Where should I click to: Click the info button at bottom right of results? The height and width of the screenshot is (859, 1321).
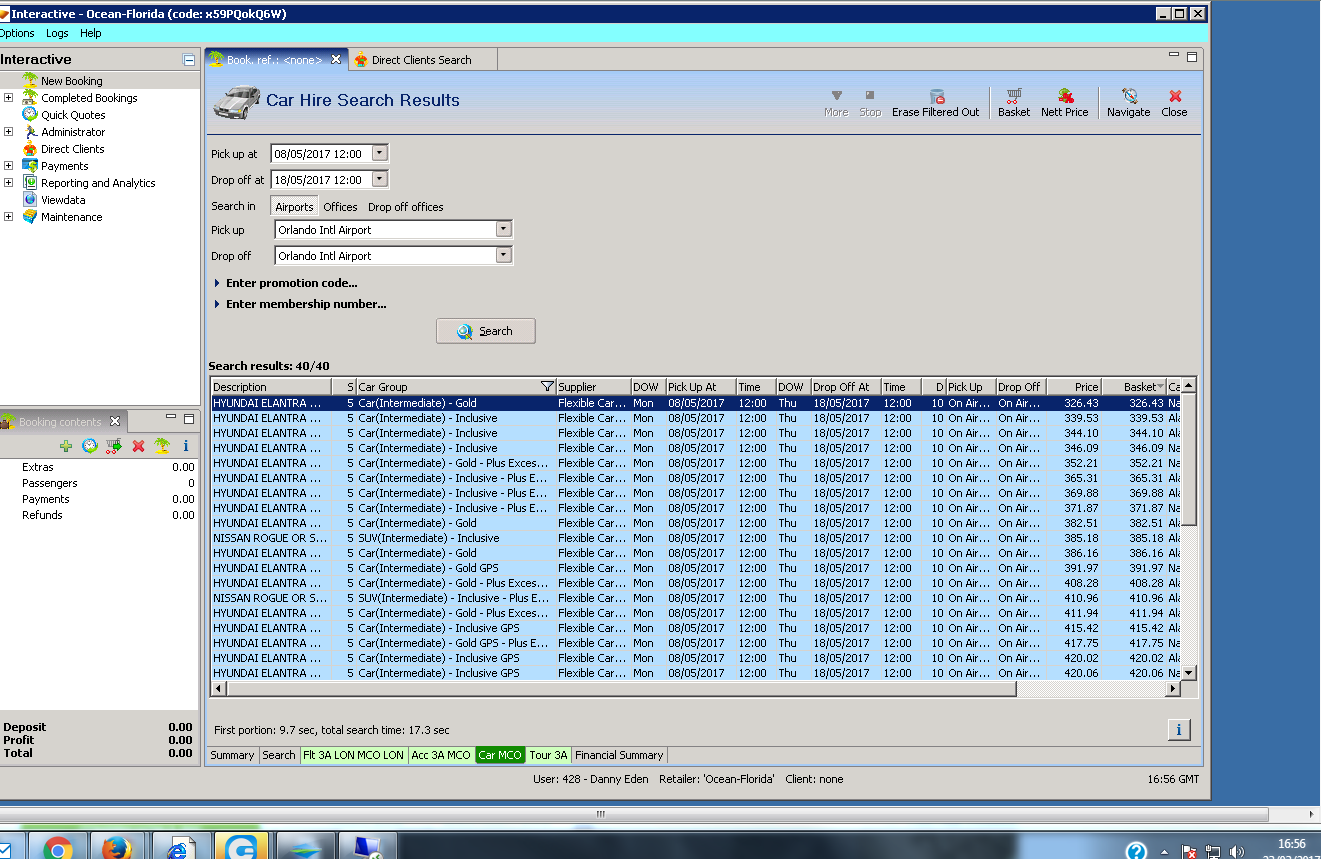(x=1178, y=730)
